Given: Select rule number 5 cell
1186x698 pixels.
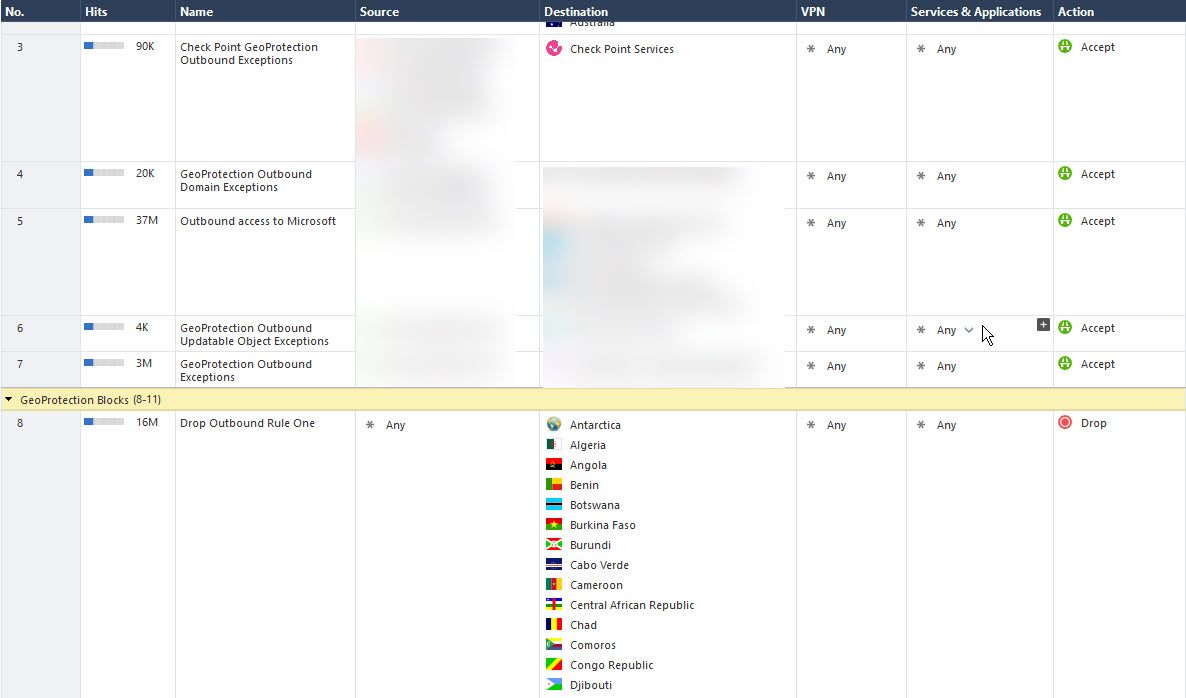Looking at the screenshot, I should tap(40, 262).
